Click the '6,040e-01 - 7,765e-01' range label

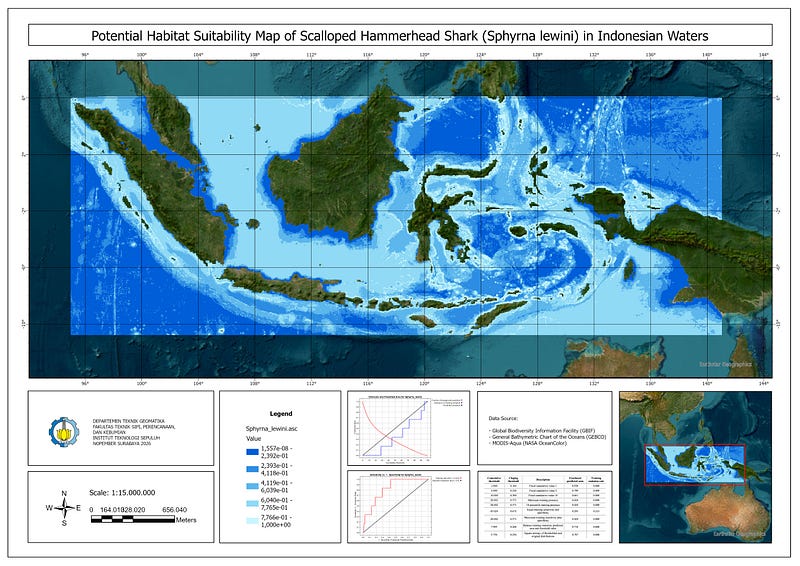pos(277,504)
